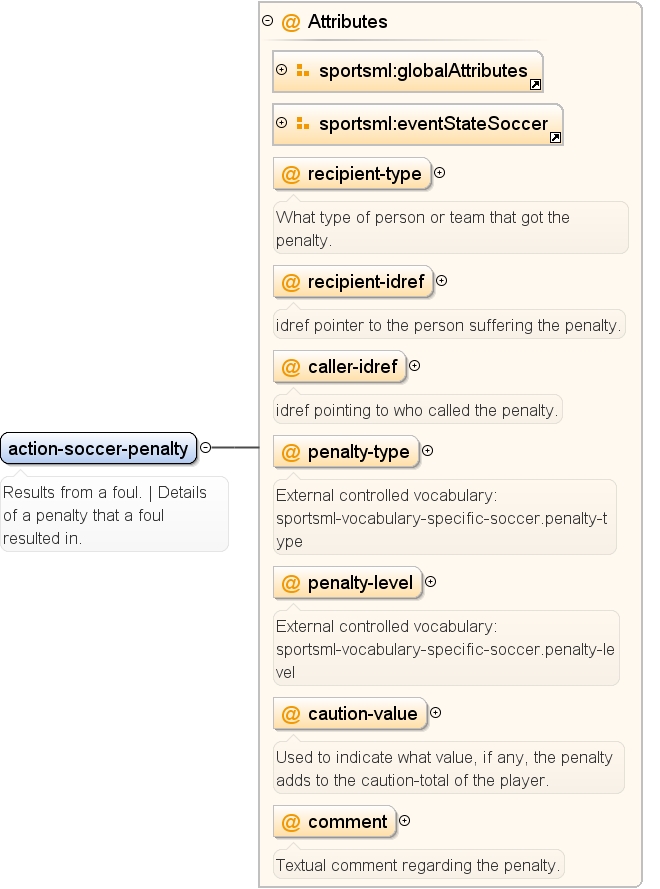Screen dimensions: 660x889
Task: Click the @ icon of comment
Action: tap(291, 822)
